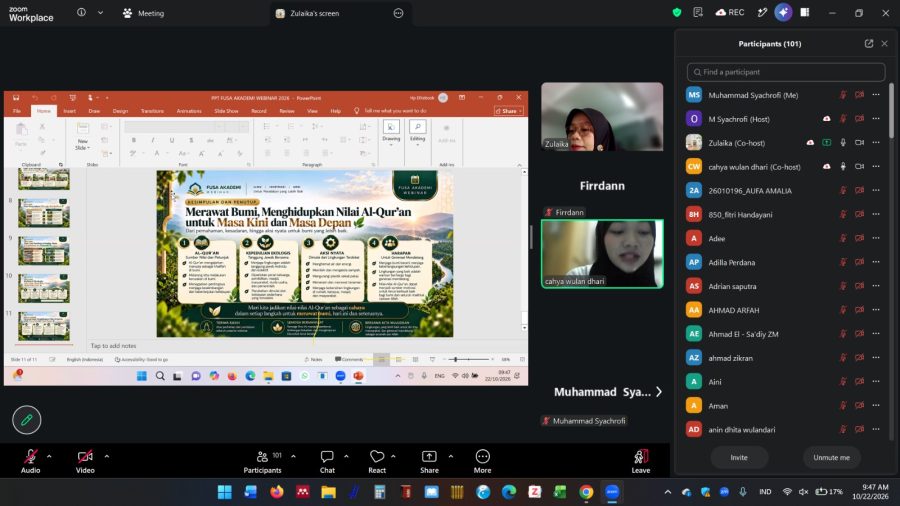Open more options for Aini row
Viewport: 900px width, 506px height.
click(876, 382)
